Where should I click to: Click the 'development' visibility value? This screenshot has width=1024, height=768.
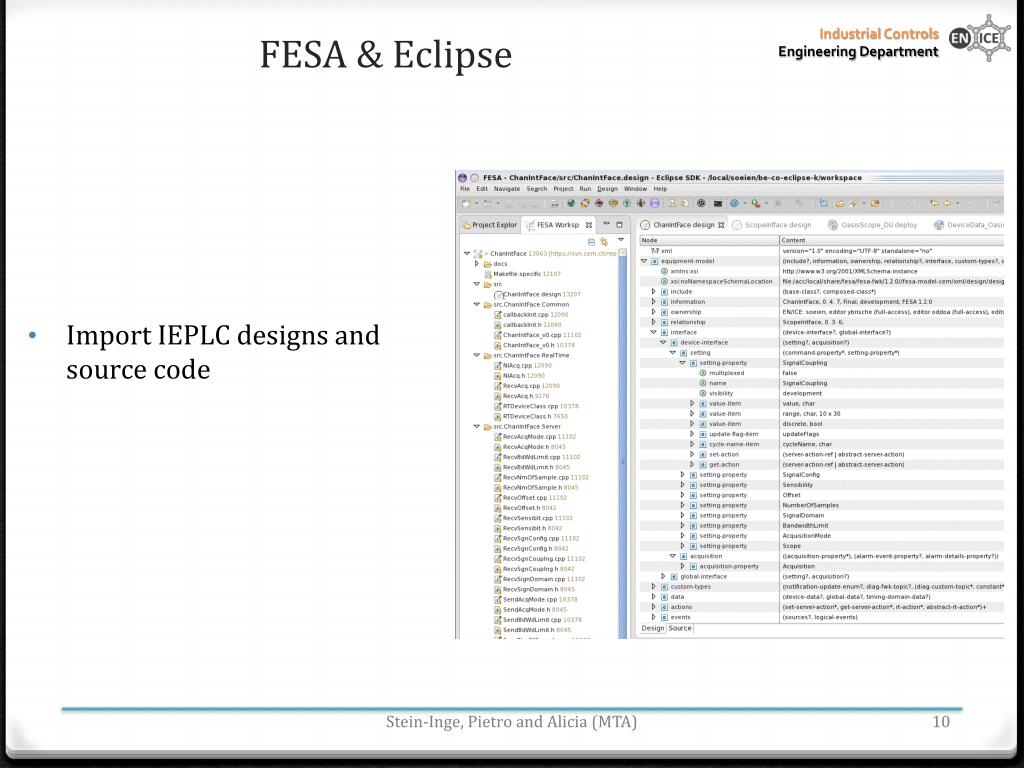pyautogui.click(x=802, y=394)
